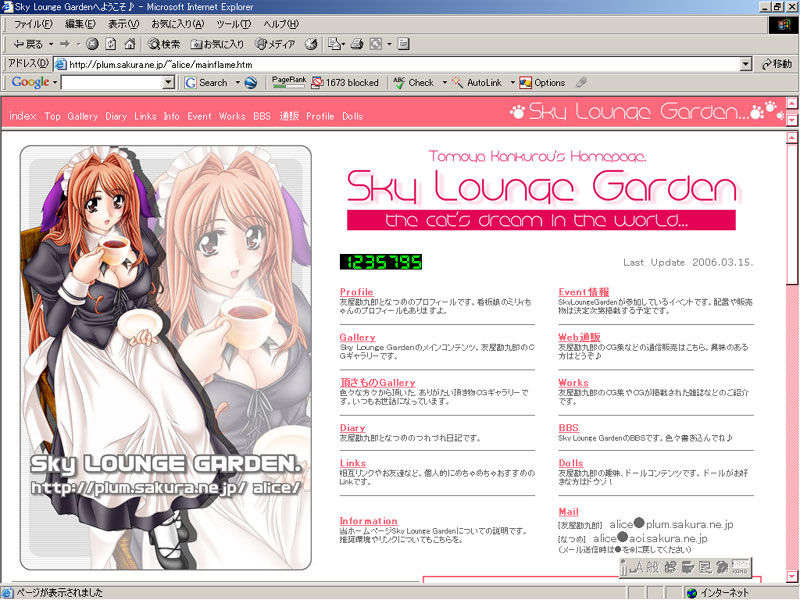The width and height of the screenshot is (800, 600).
Task: Expand the Google search box history dropdown
Action: 168,83
